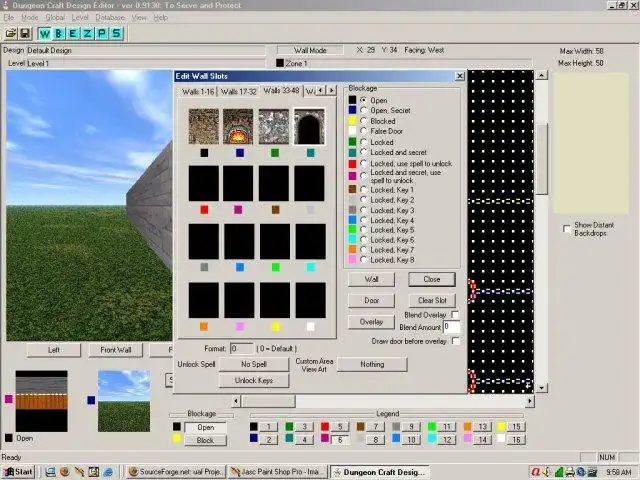Screen dimensions: 640x480
Task: Open the Help menu
Action: [x=160, y=18]
